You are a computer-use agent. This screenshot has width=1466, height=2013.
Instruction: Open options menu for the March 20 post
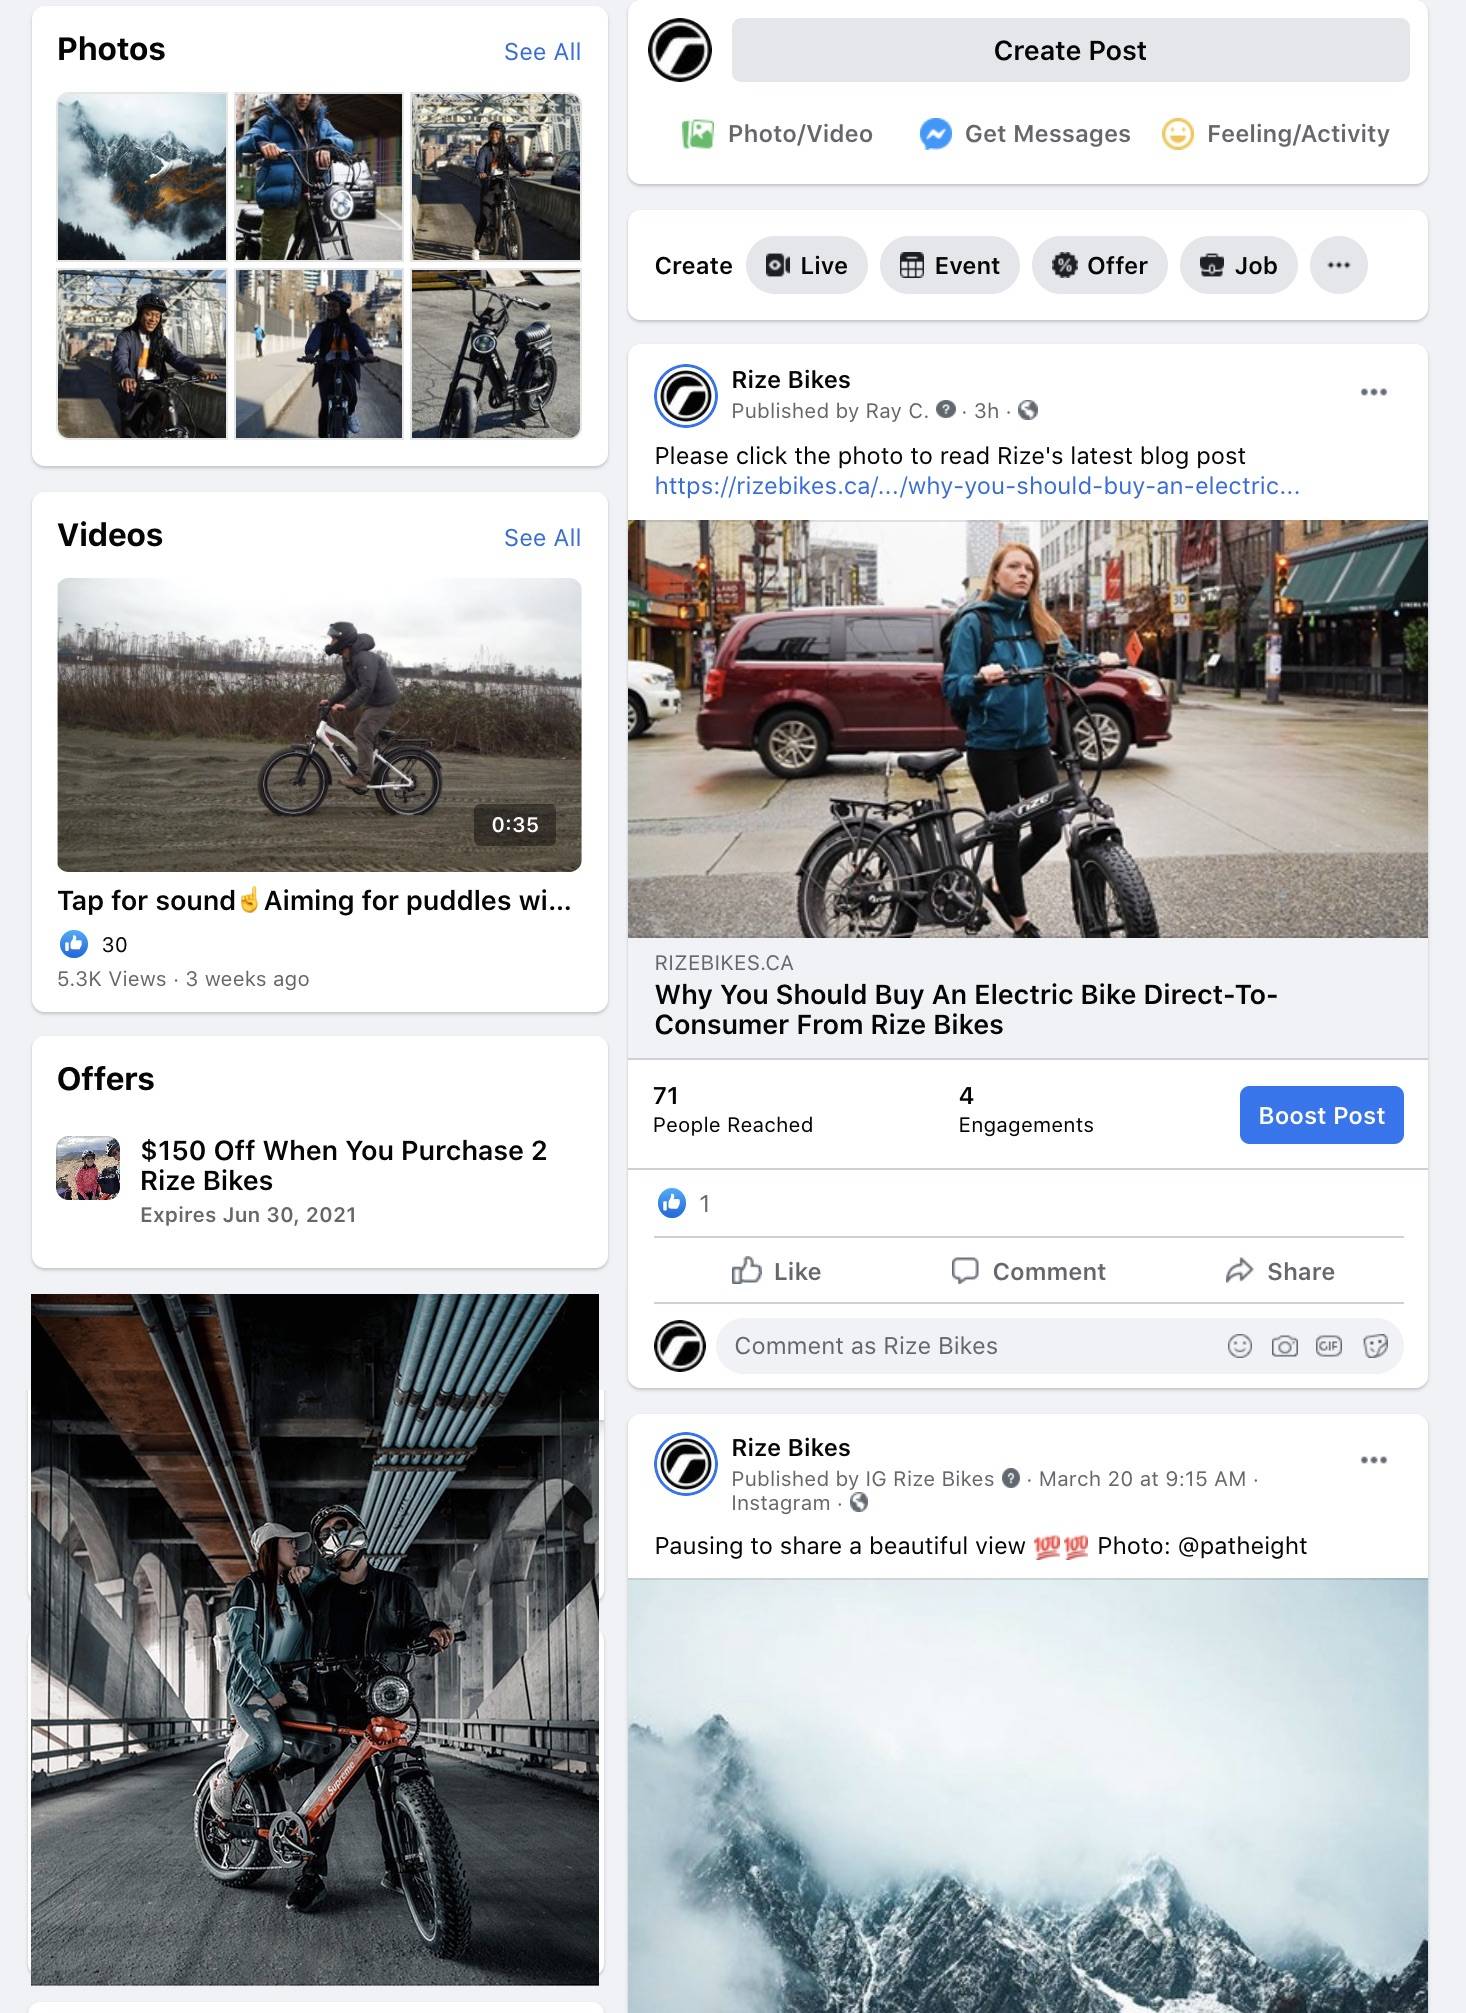click(x=1374, y=1460)
